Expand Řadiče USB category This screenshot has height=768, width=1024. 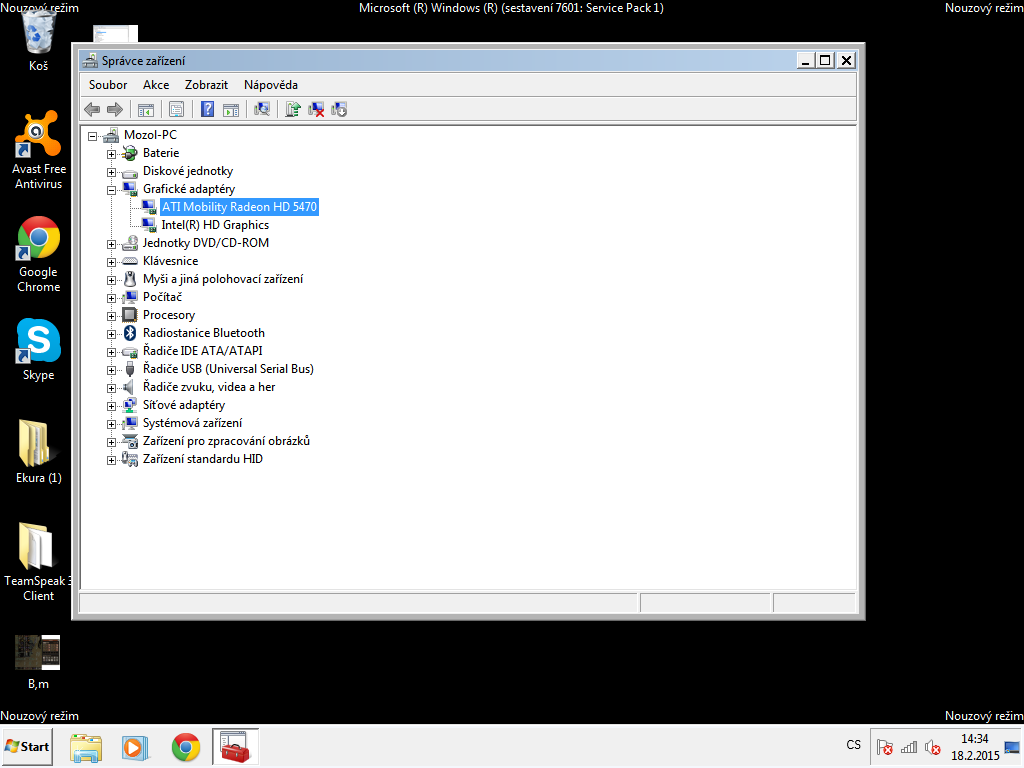[112, 370]
